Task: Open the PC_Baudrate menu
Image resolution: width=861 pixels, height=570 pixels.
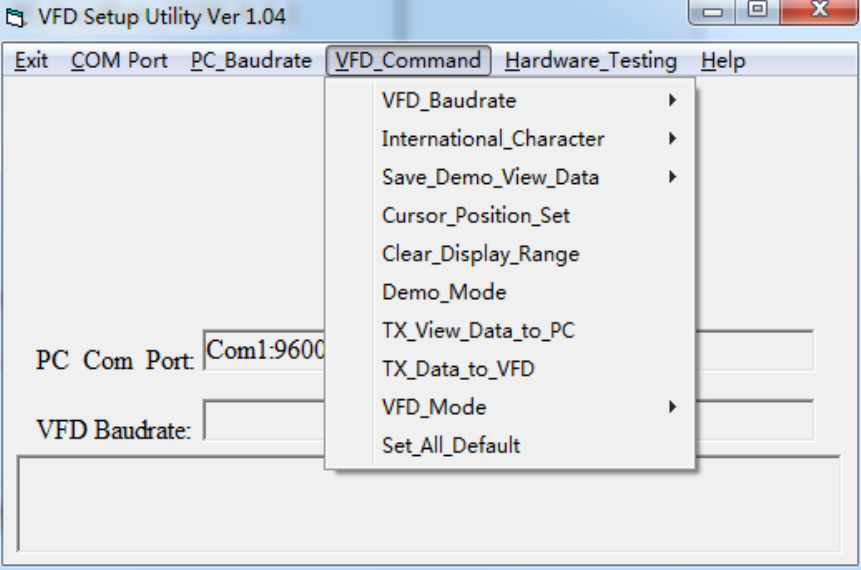Action: pos(251,61)
